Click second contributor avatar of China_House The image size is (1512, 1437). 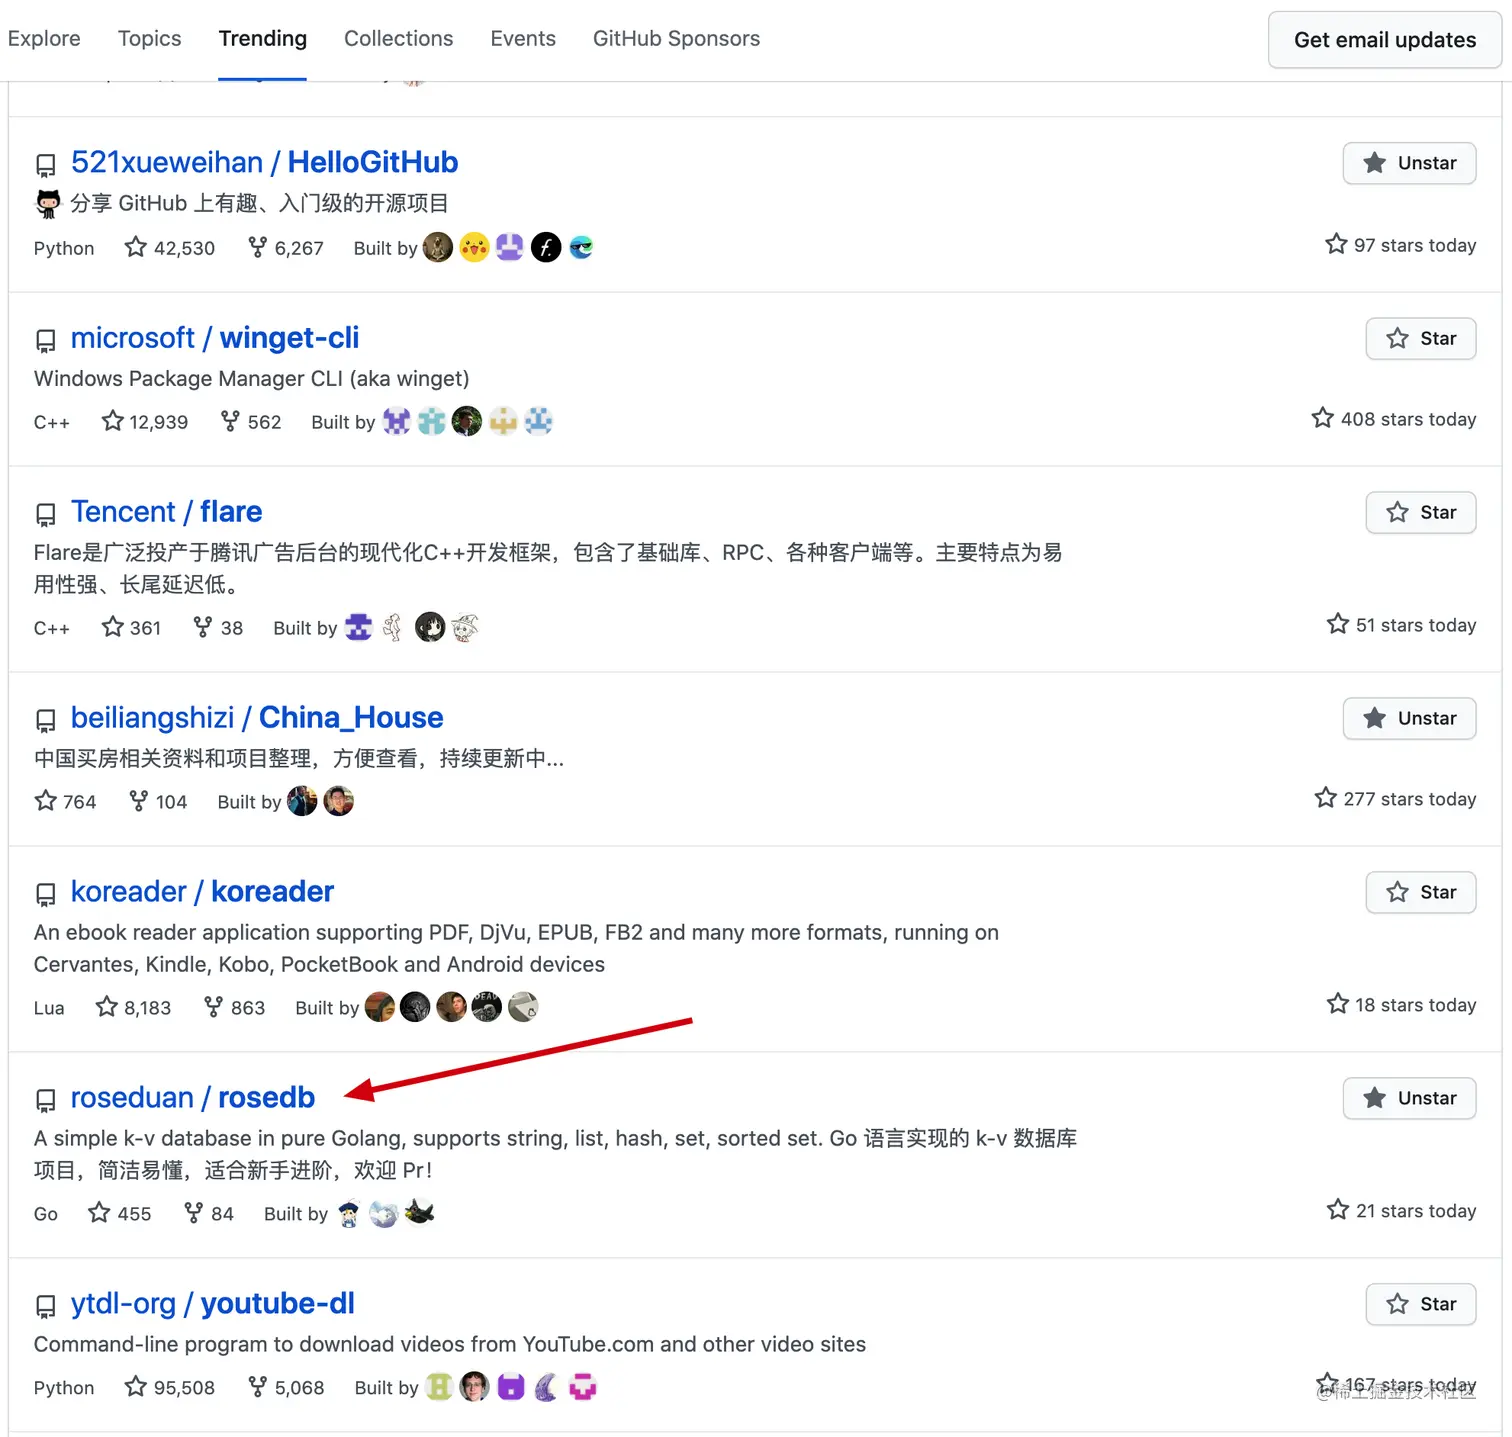(339, 801)
